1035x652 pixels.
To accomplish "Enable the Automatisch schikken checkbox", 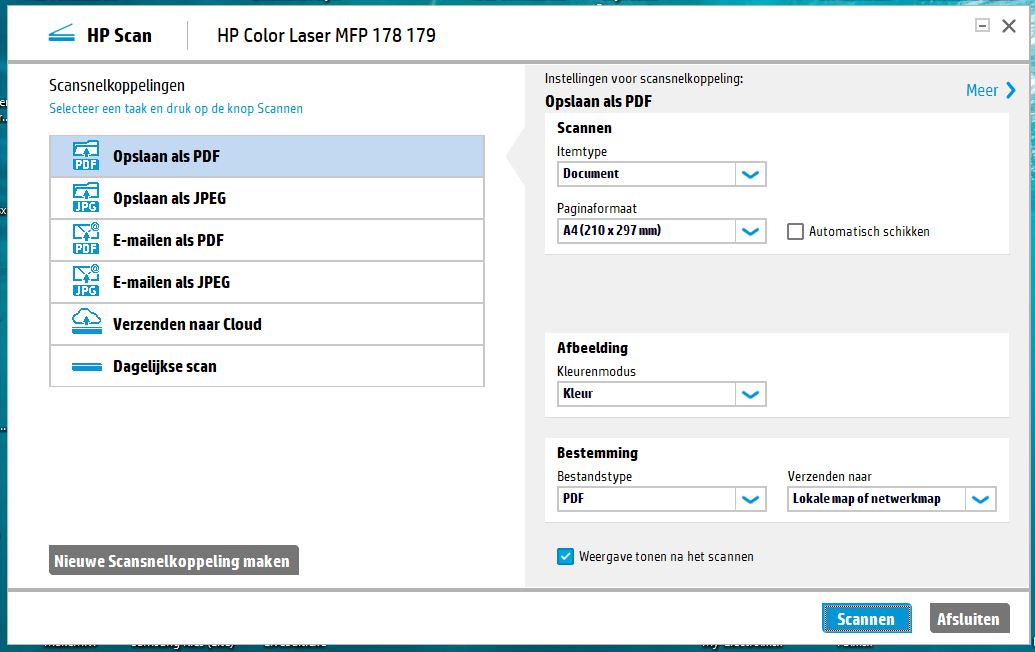I will click(x=796, y=232).
